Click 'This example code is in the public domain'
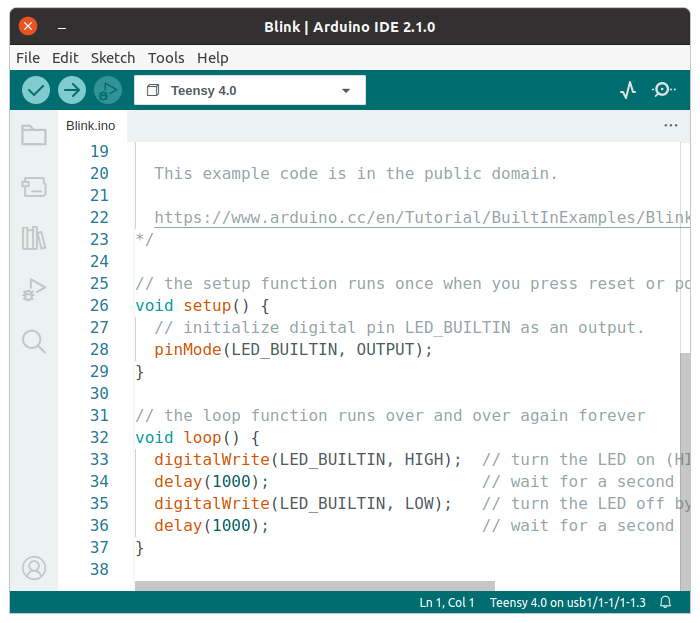The width and height of the screenshot is (700, 623). 356,174
